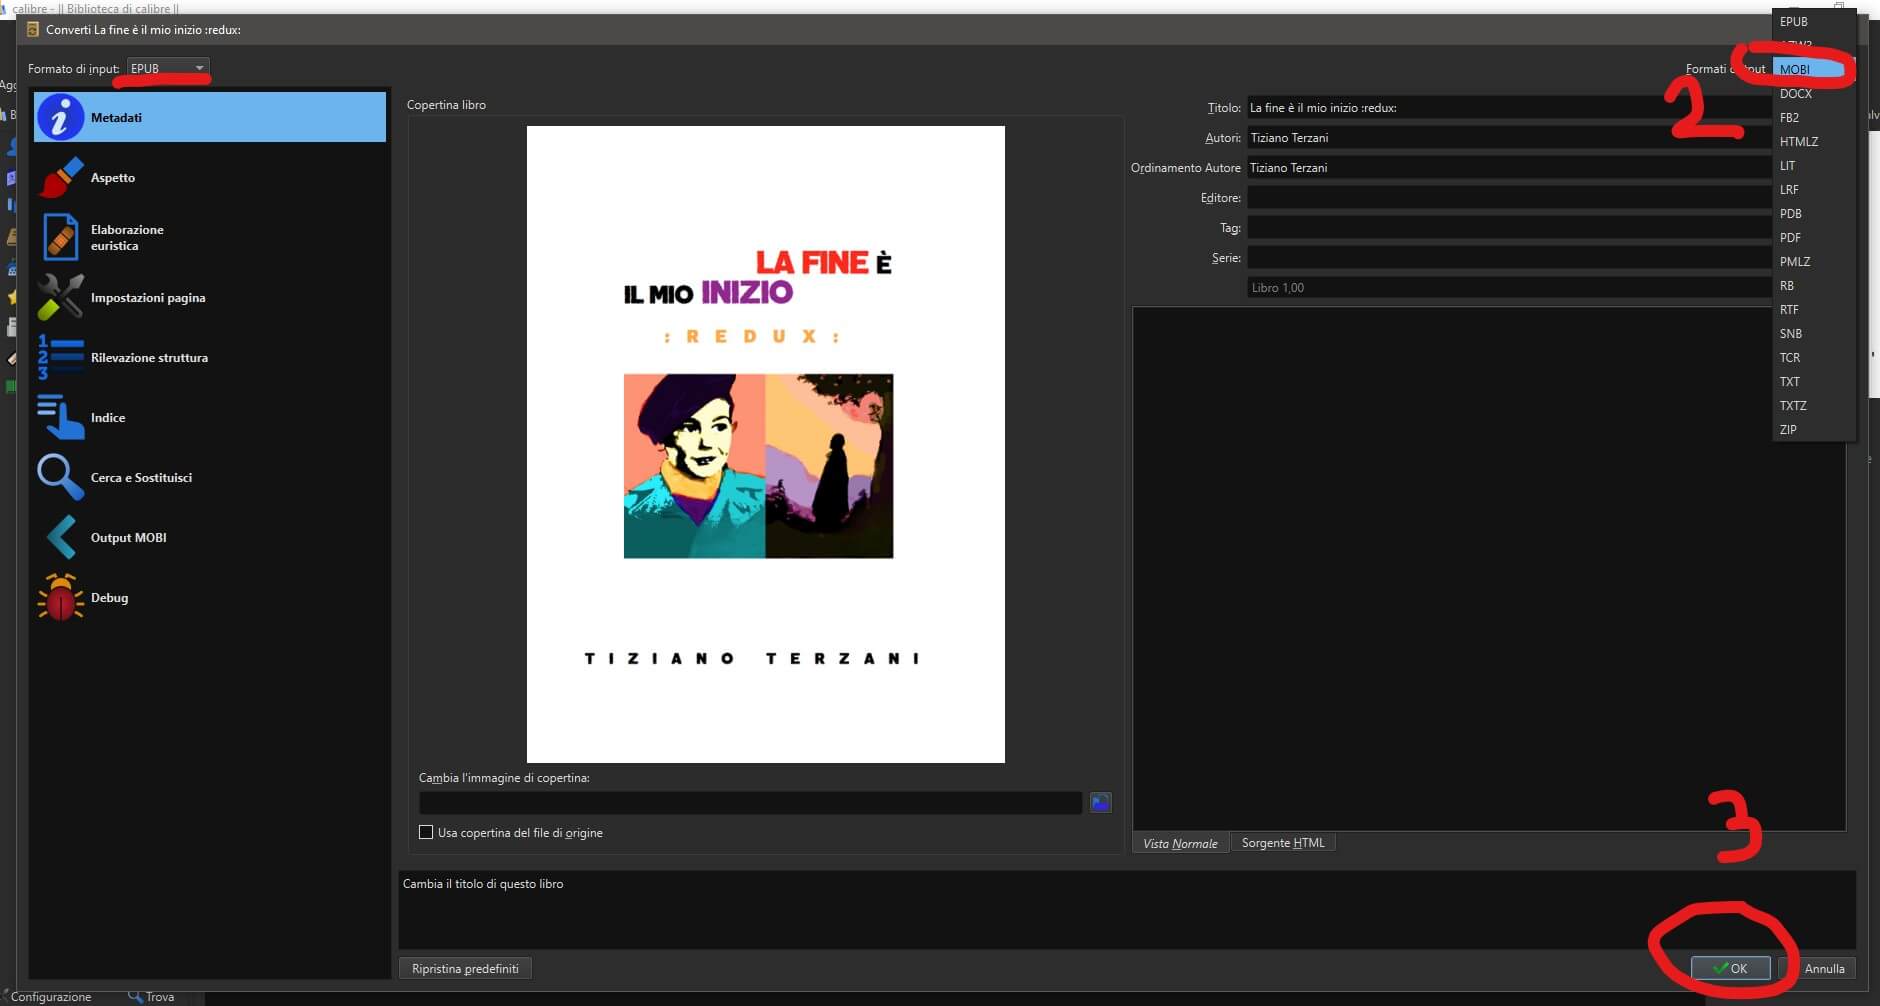Click the Editore input field
The image size is (1880, 1006).
point(1508,198)
